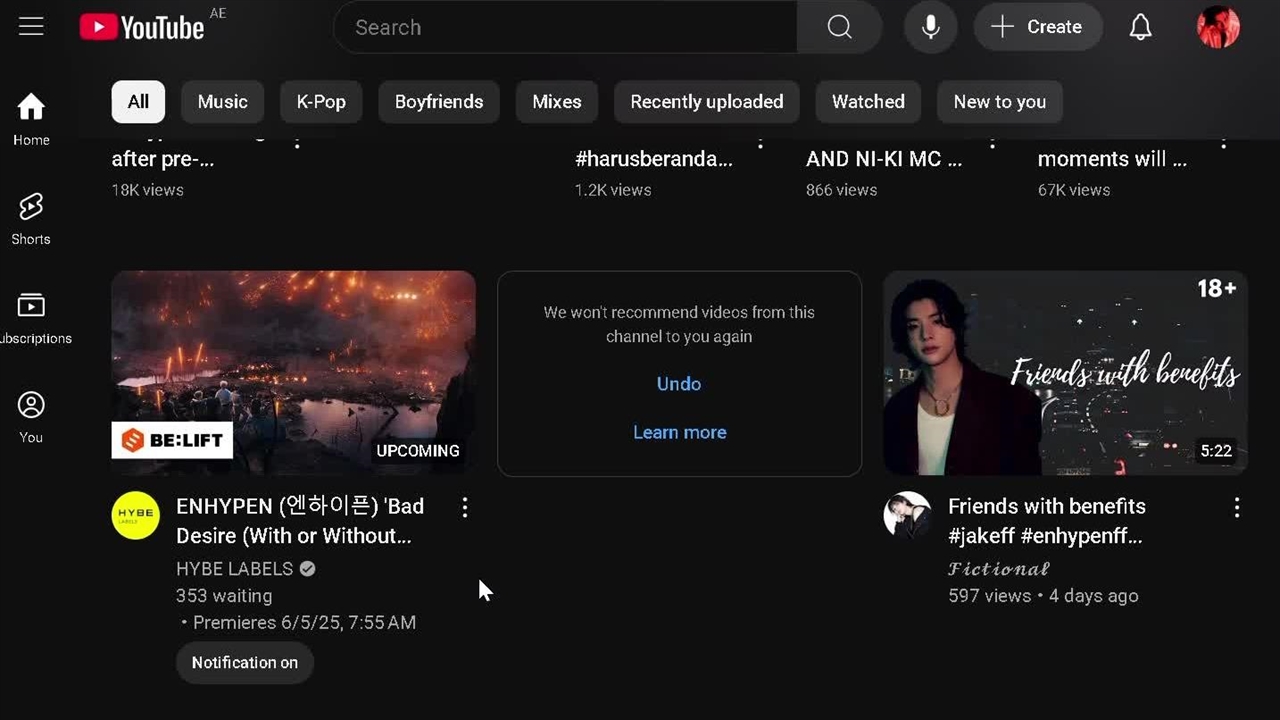1280x720 pixels.
Task: Open the notifications bell
Action: (x=1140, y=27)
